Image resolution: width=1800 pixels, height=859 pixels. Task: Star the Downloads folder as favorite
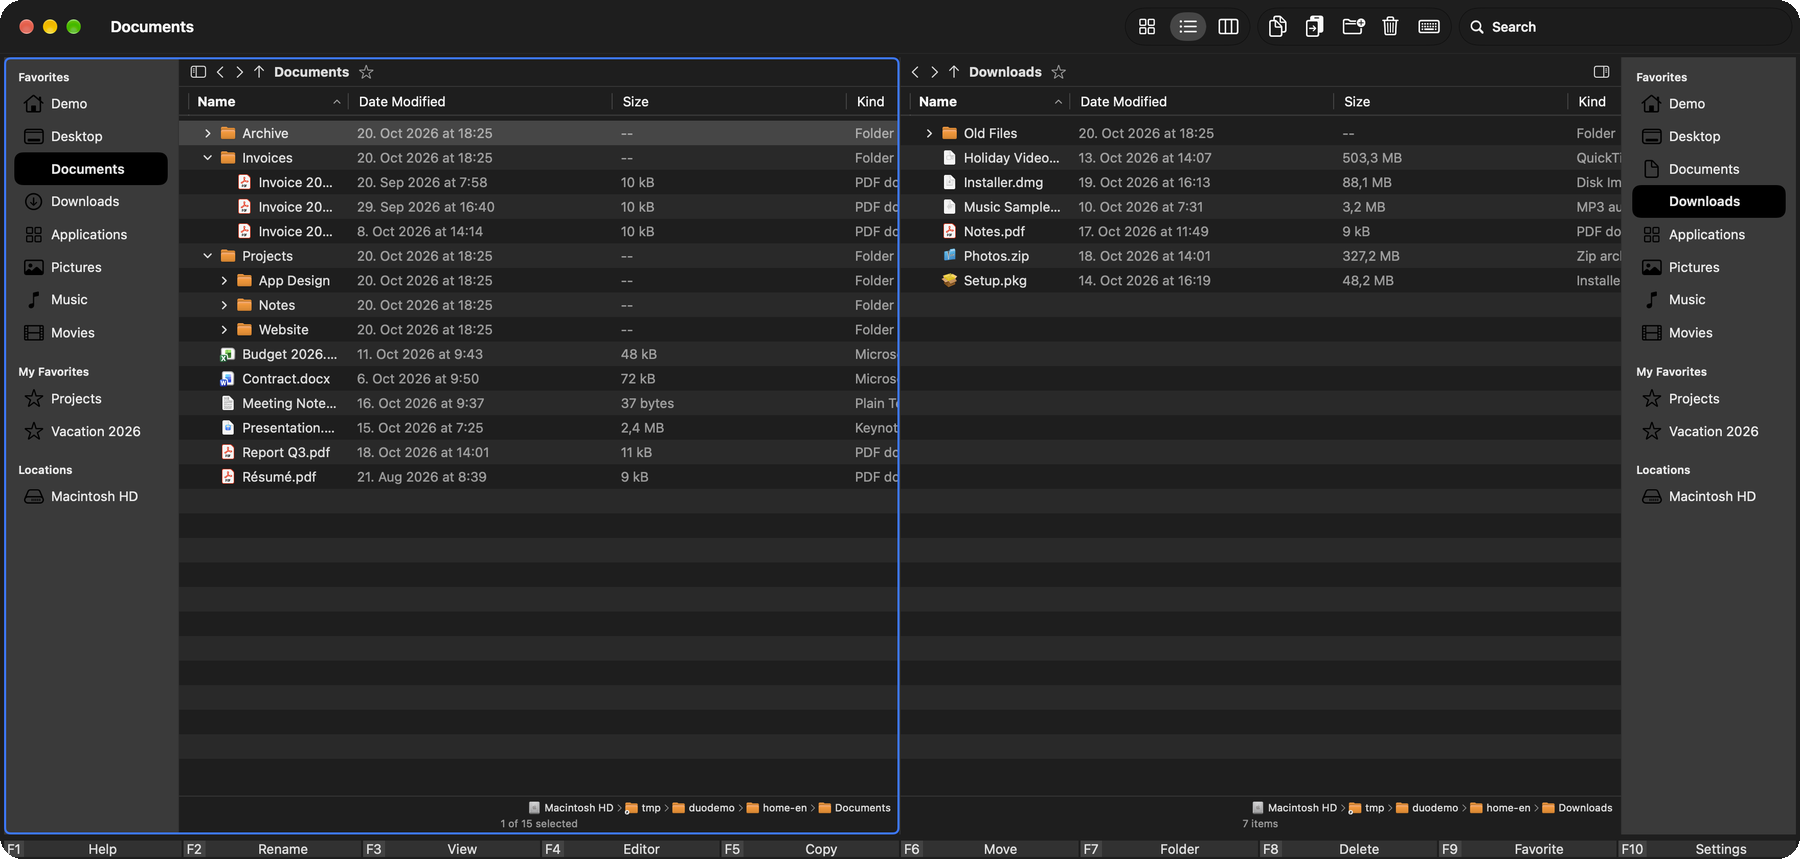[x=1059, y=72]
